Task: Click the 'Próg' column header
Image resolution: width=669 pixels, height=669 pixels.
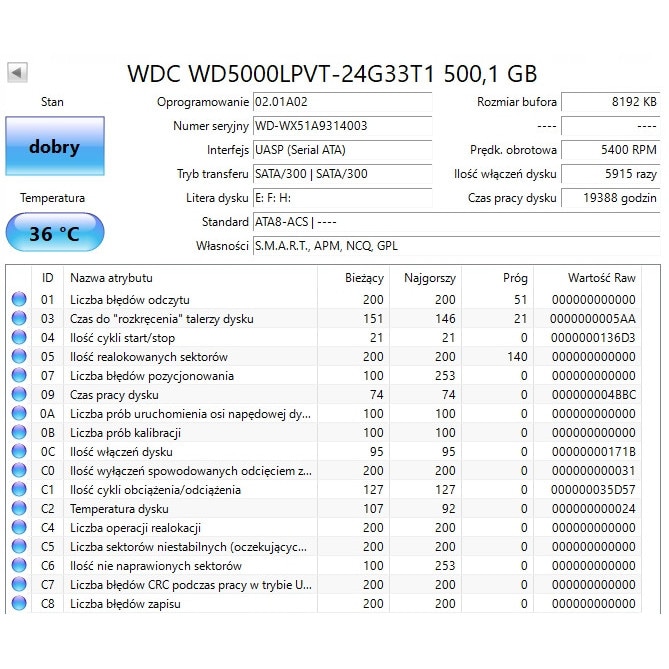Action: click(514, 278)
